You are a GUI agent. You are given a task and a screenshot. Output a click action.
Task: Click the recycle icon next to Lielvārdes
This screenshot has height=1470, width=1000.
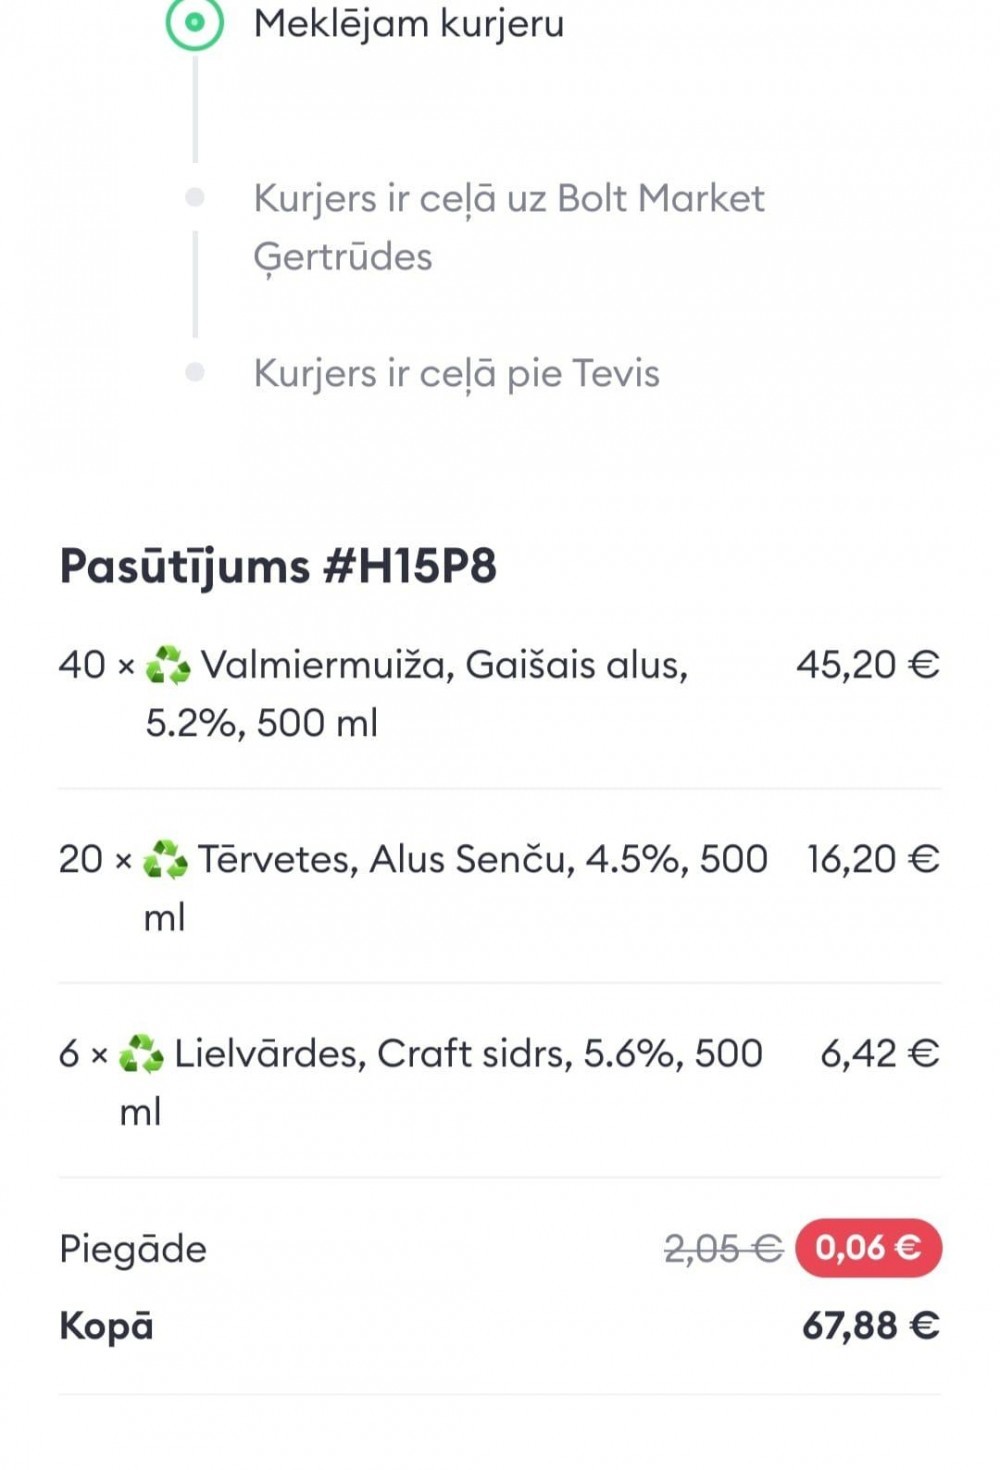[141, 1054]
